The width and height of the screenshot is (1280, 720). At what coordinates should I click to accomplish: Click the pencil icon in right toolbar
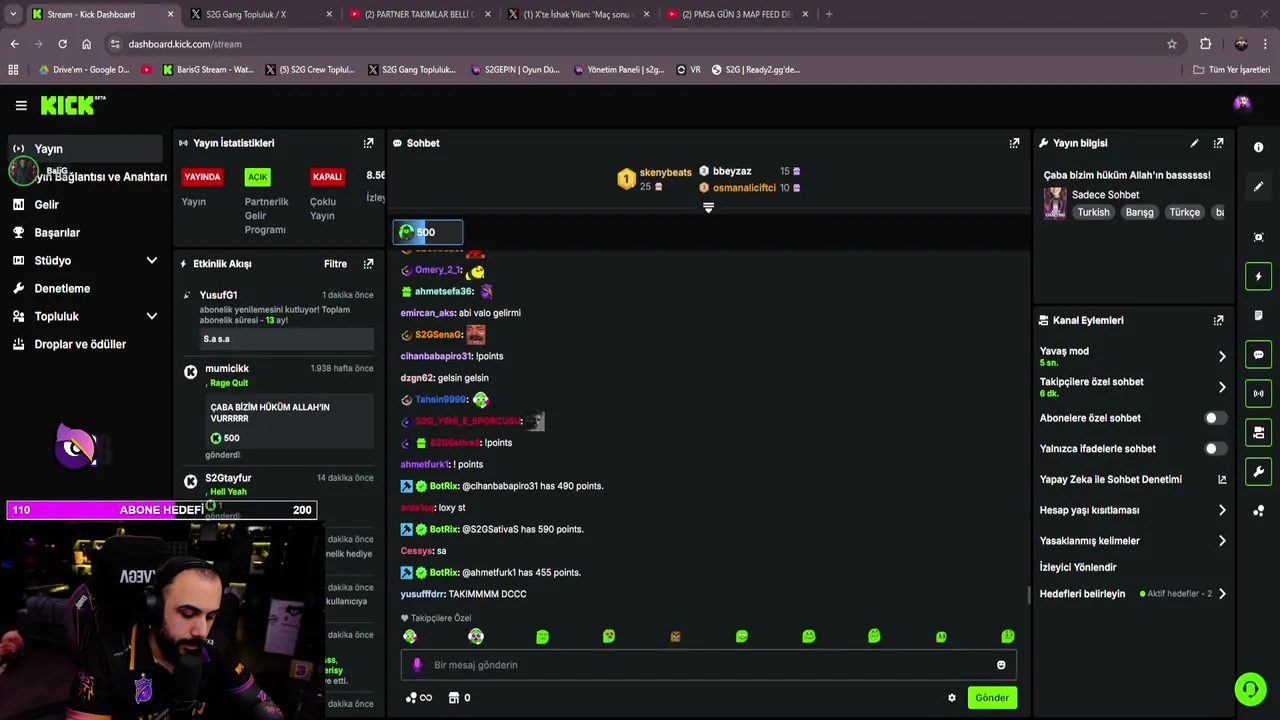[1258, 187]
